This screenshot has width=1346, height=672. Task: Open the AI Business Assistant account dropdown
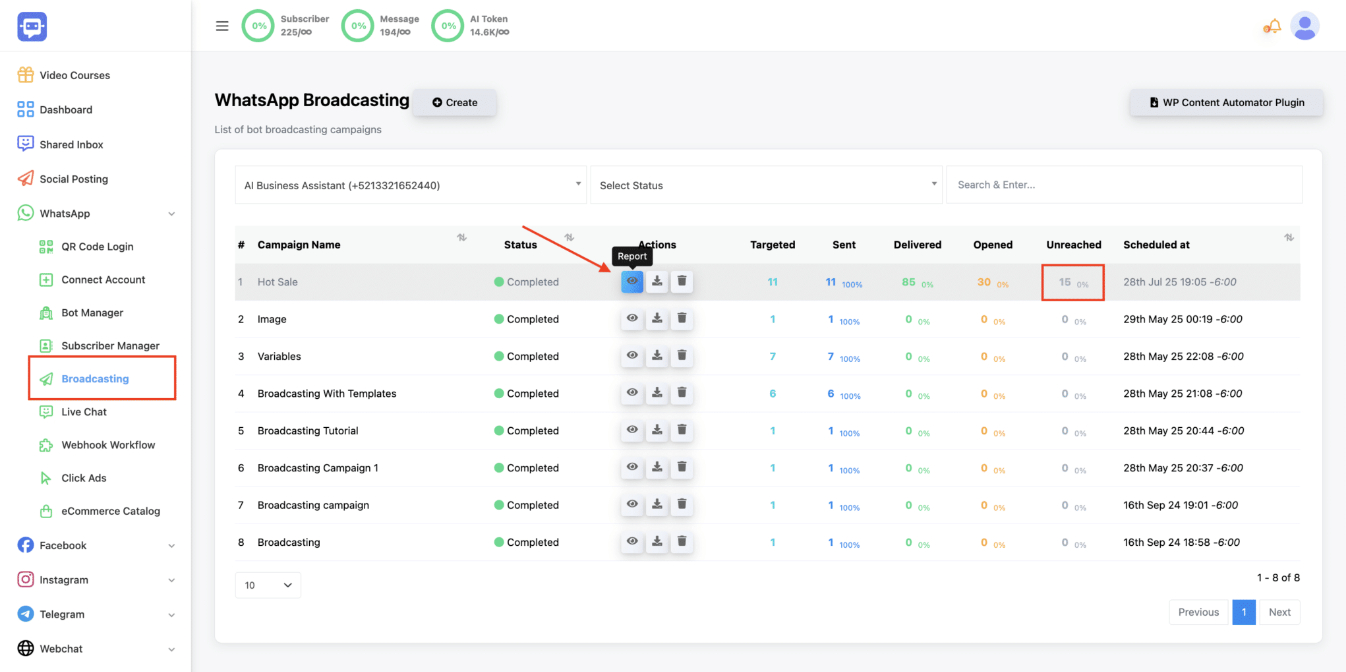410,185
